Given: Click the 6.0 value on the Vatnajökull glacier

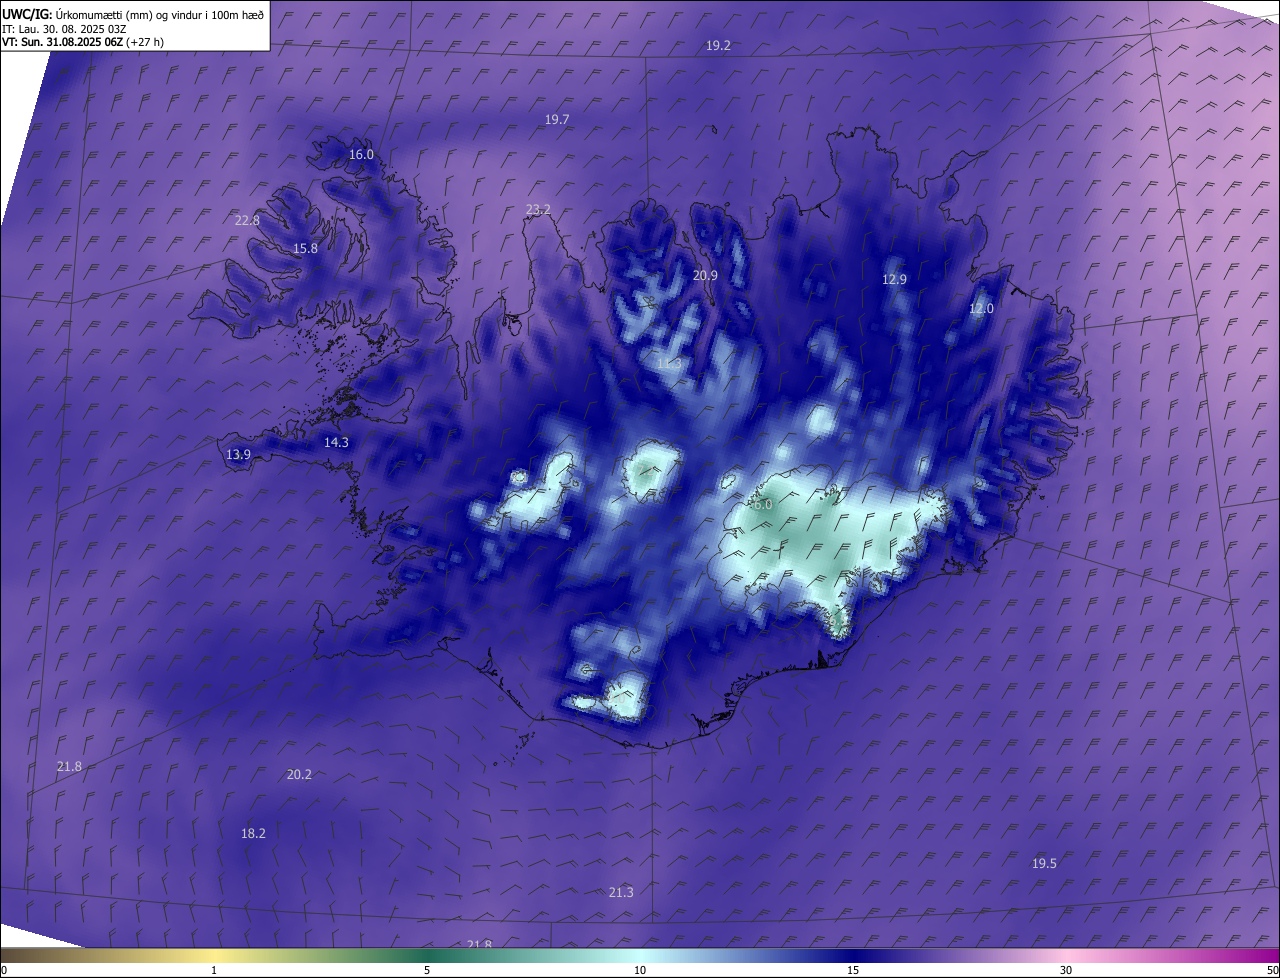Looking at the screenshot, I should click(763, 506).
